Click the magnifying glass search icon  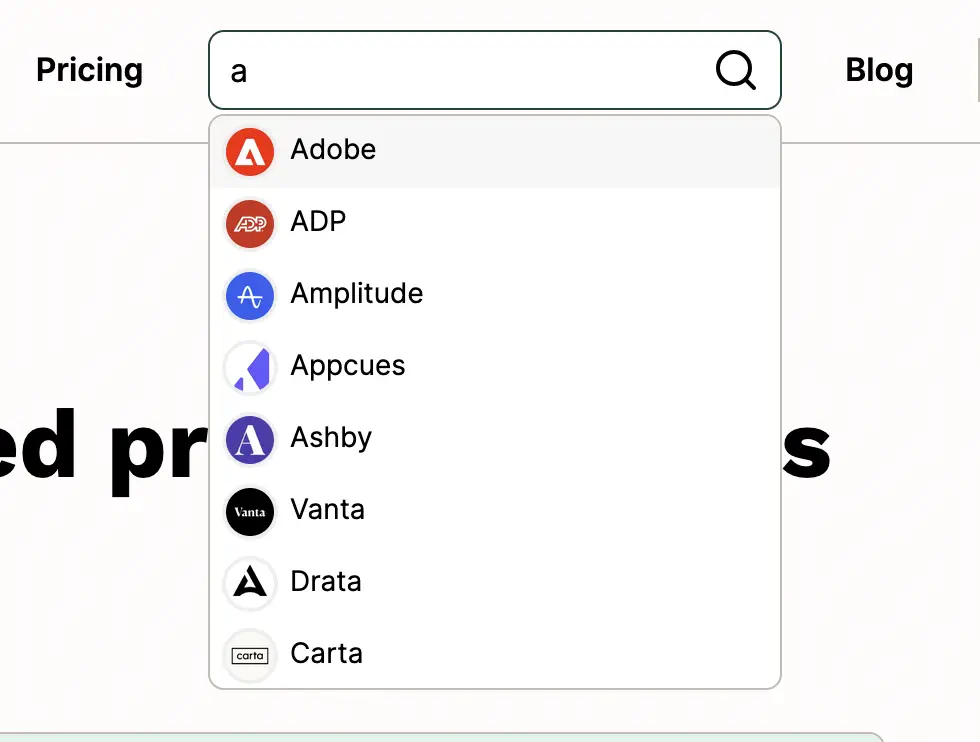(x=736, y=70)
